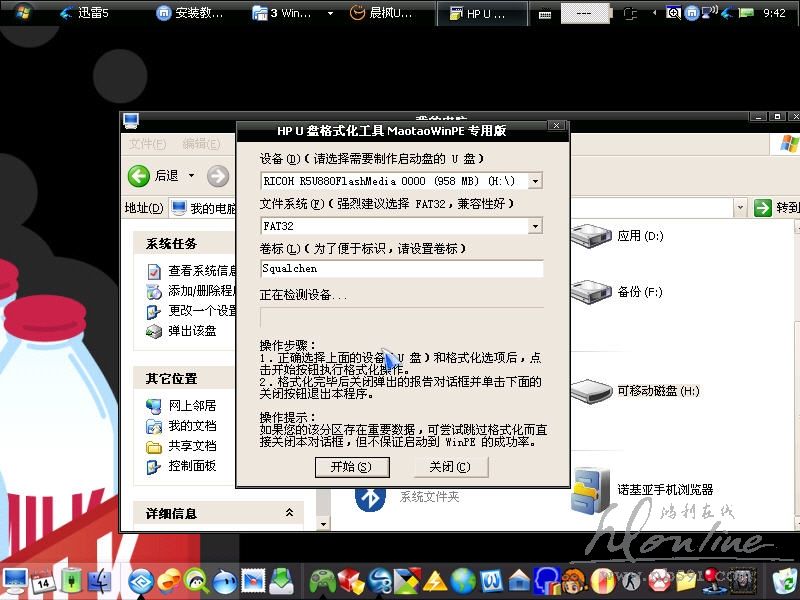800x600 pixels.
Task: Open 诺基亚手机浏览器 phone browser icon
Action: [591, 490]
